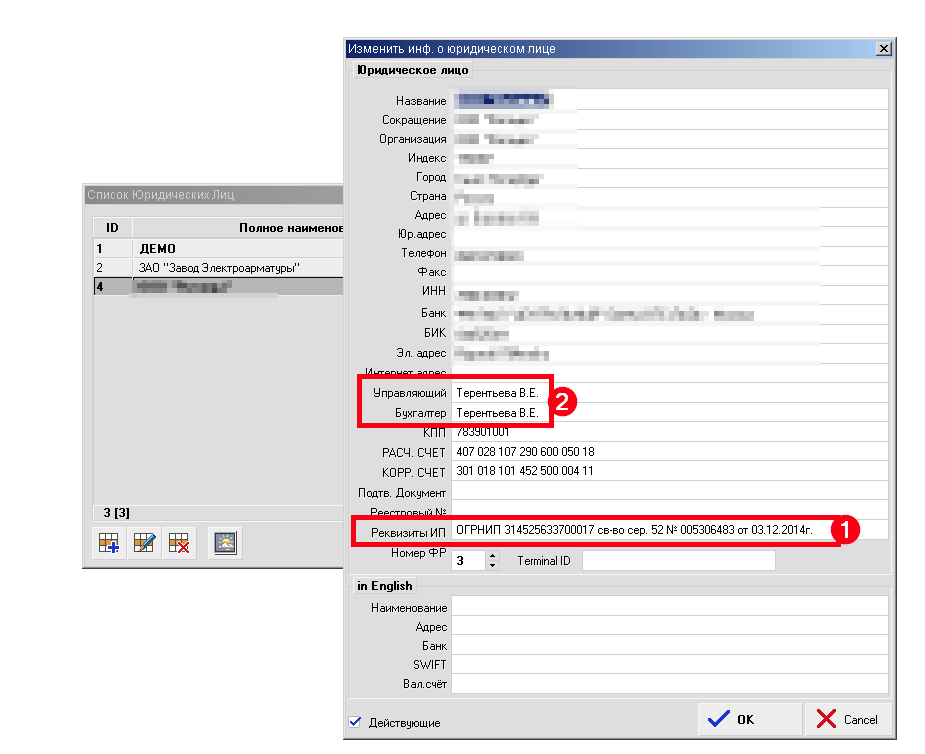Click the delete record icon
The width and height of the screenshot is (925, 754).
(179, 544)
